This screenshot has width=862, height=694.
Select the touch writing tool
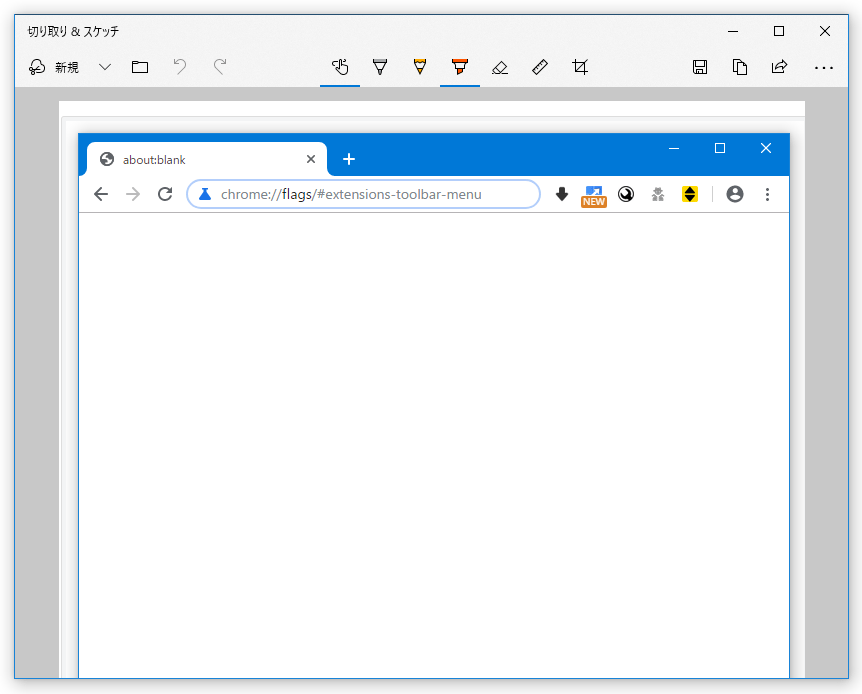tap(340, 67)
